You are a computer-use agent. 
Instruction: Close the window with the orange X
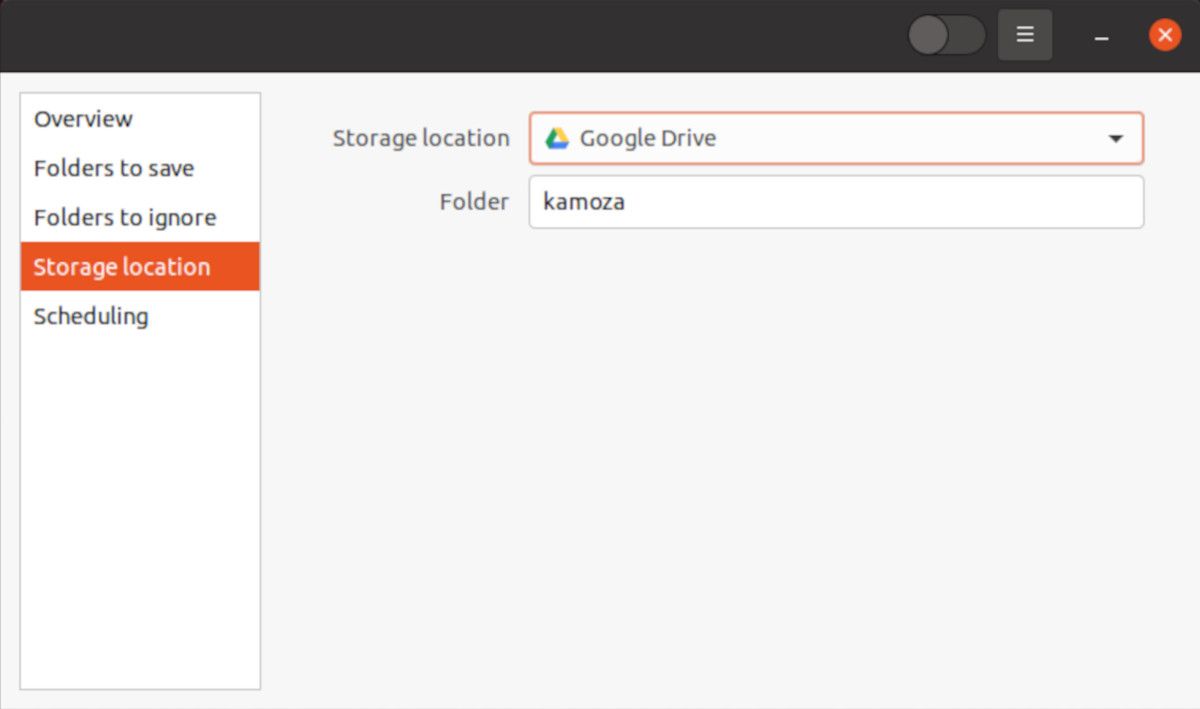coord(1164,35)
